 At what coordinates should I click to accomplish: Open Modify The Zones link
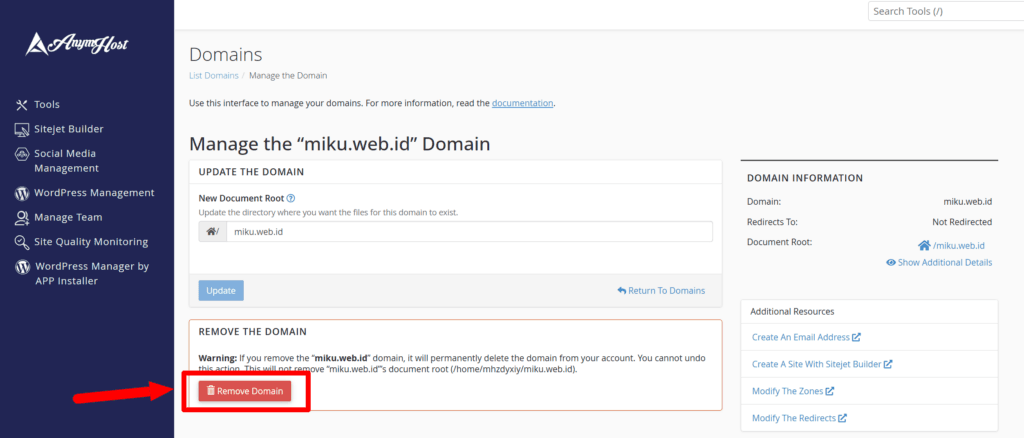tap(788, 391)
